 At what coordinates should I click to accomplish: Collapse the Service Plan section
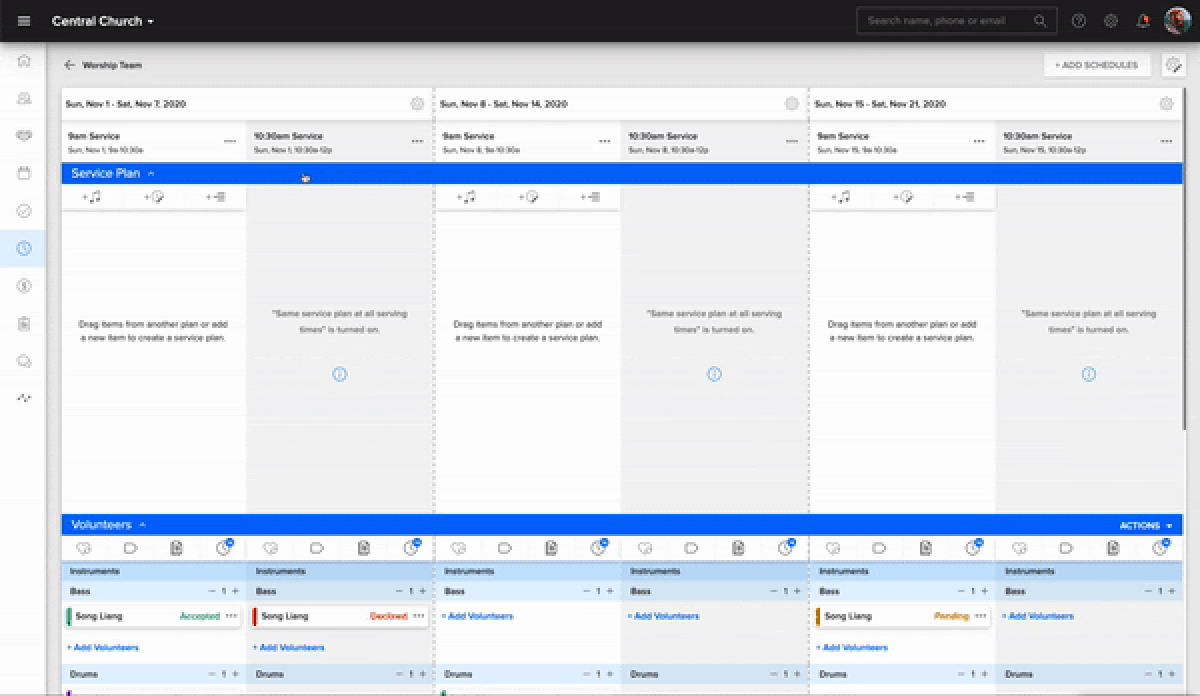pos(152,172)
